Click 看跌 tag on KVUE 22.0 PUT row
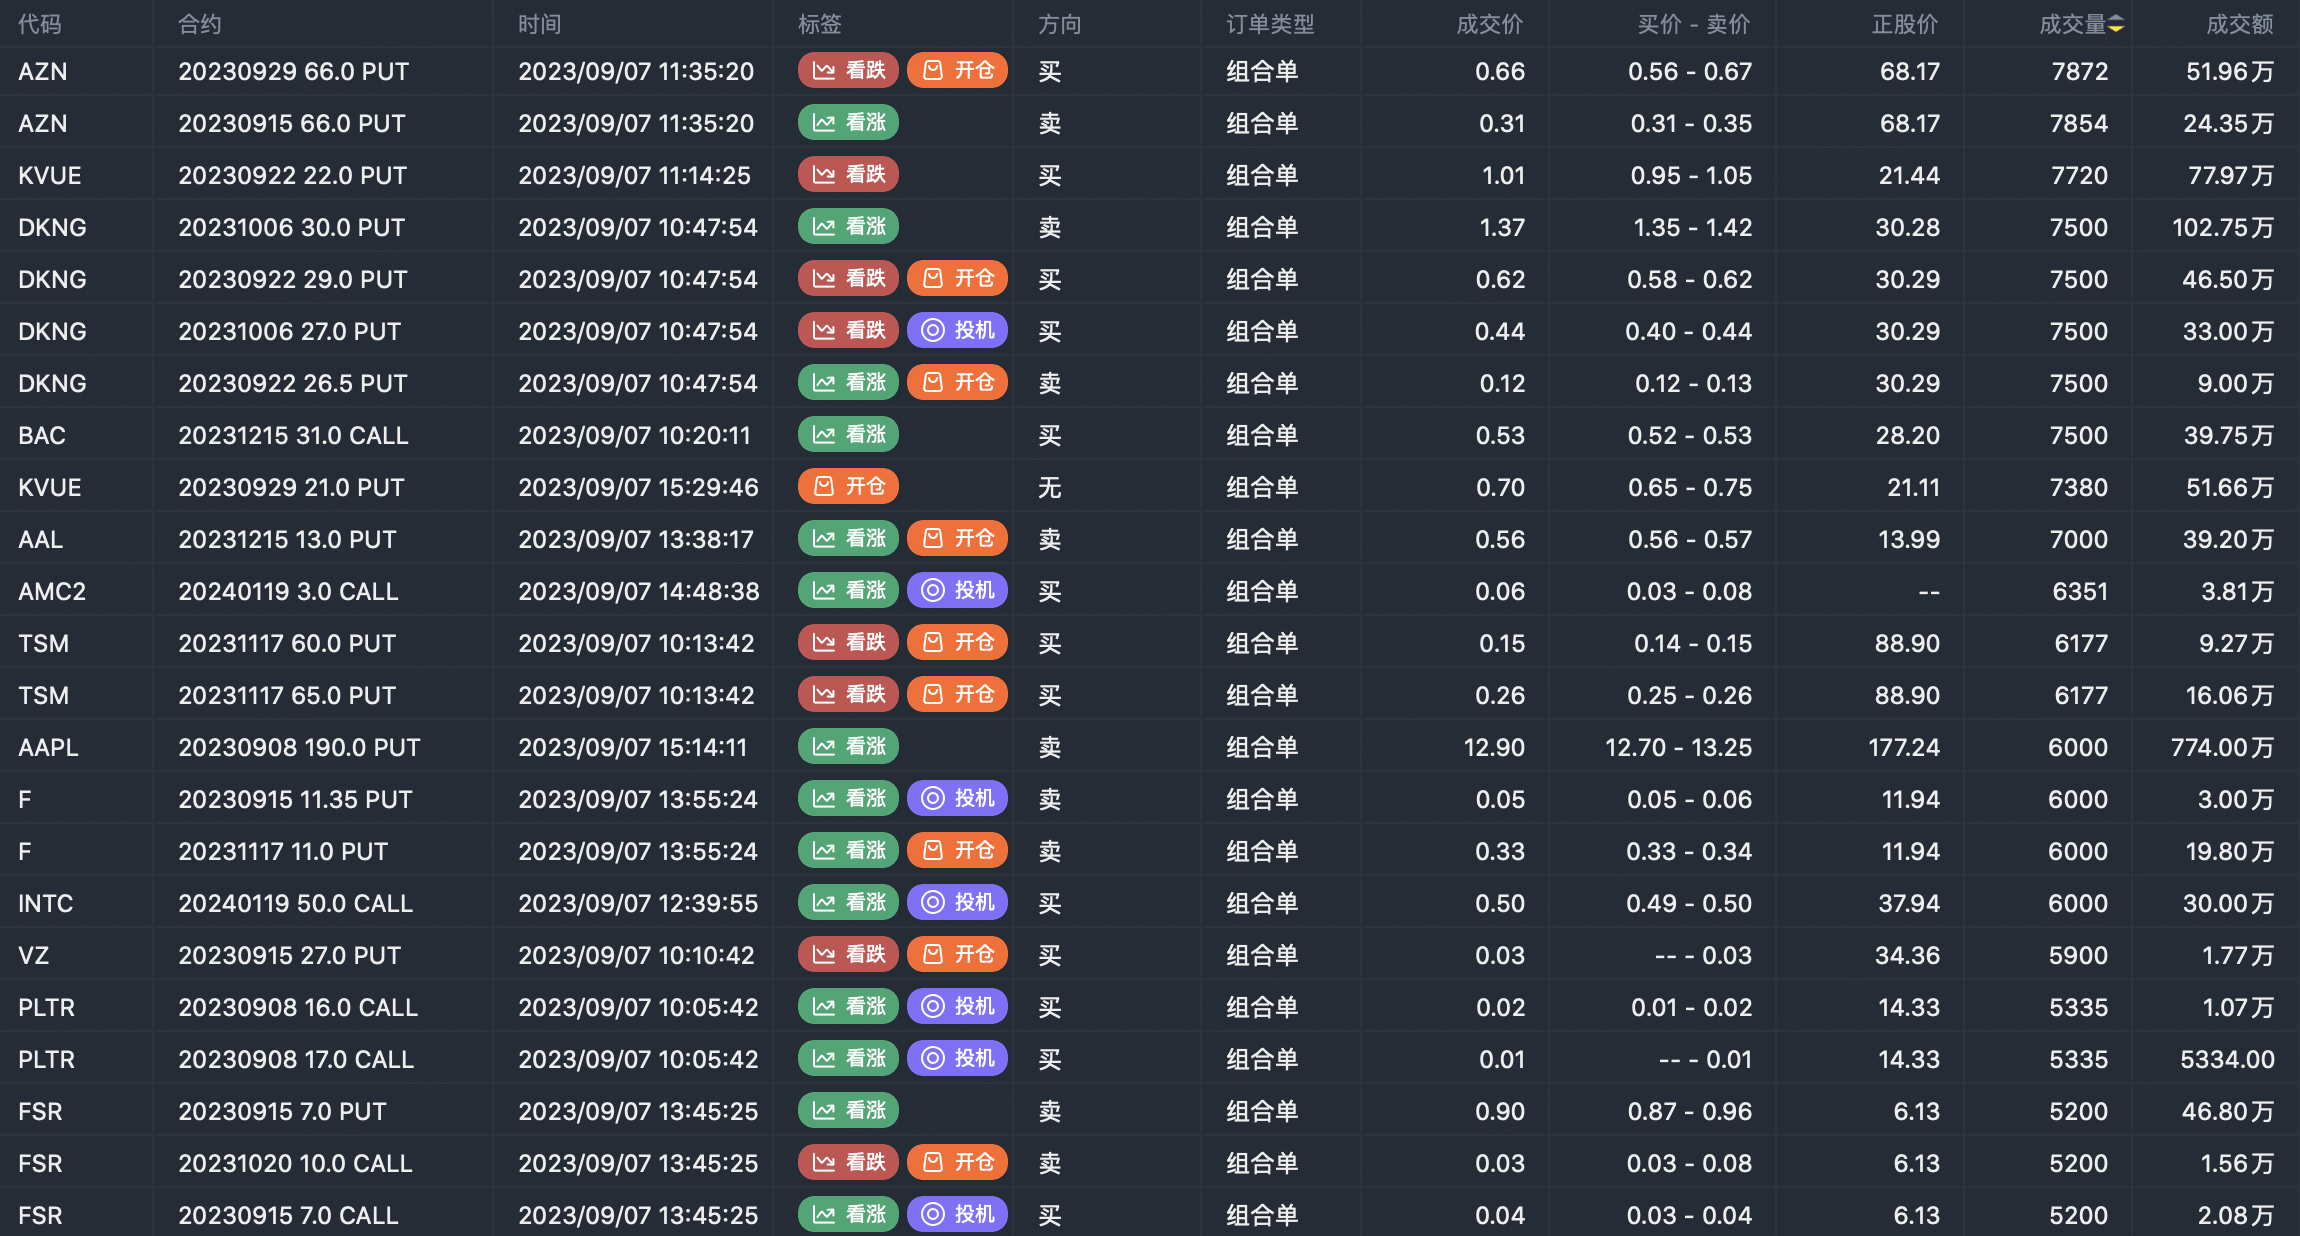This screenshot has height=1236, width=2300. 848,175
